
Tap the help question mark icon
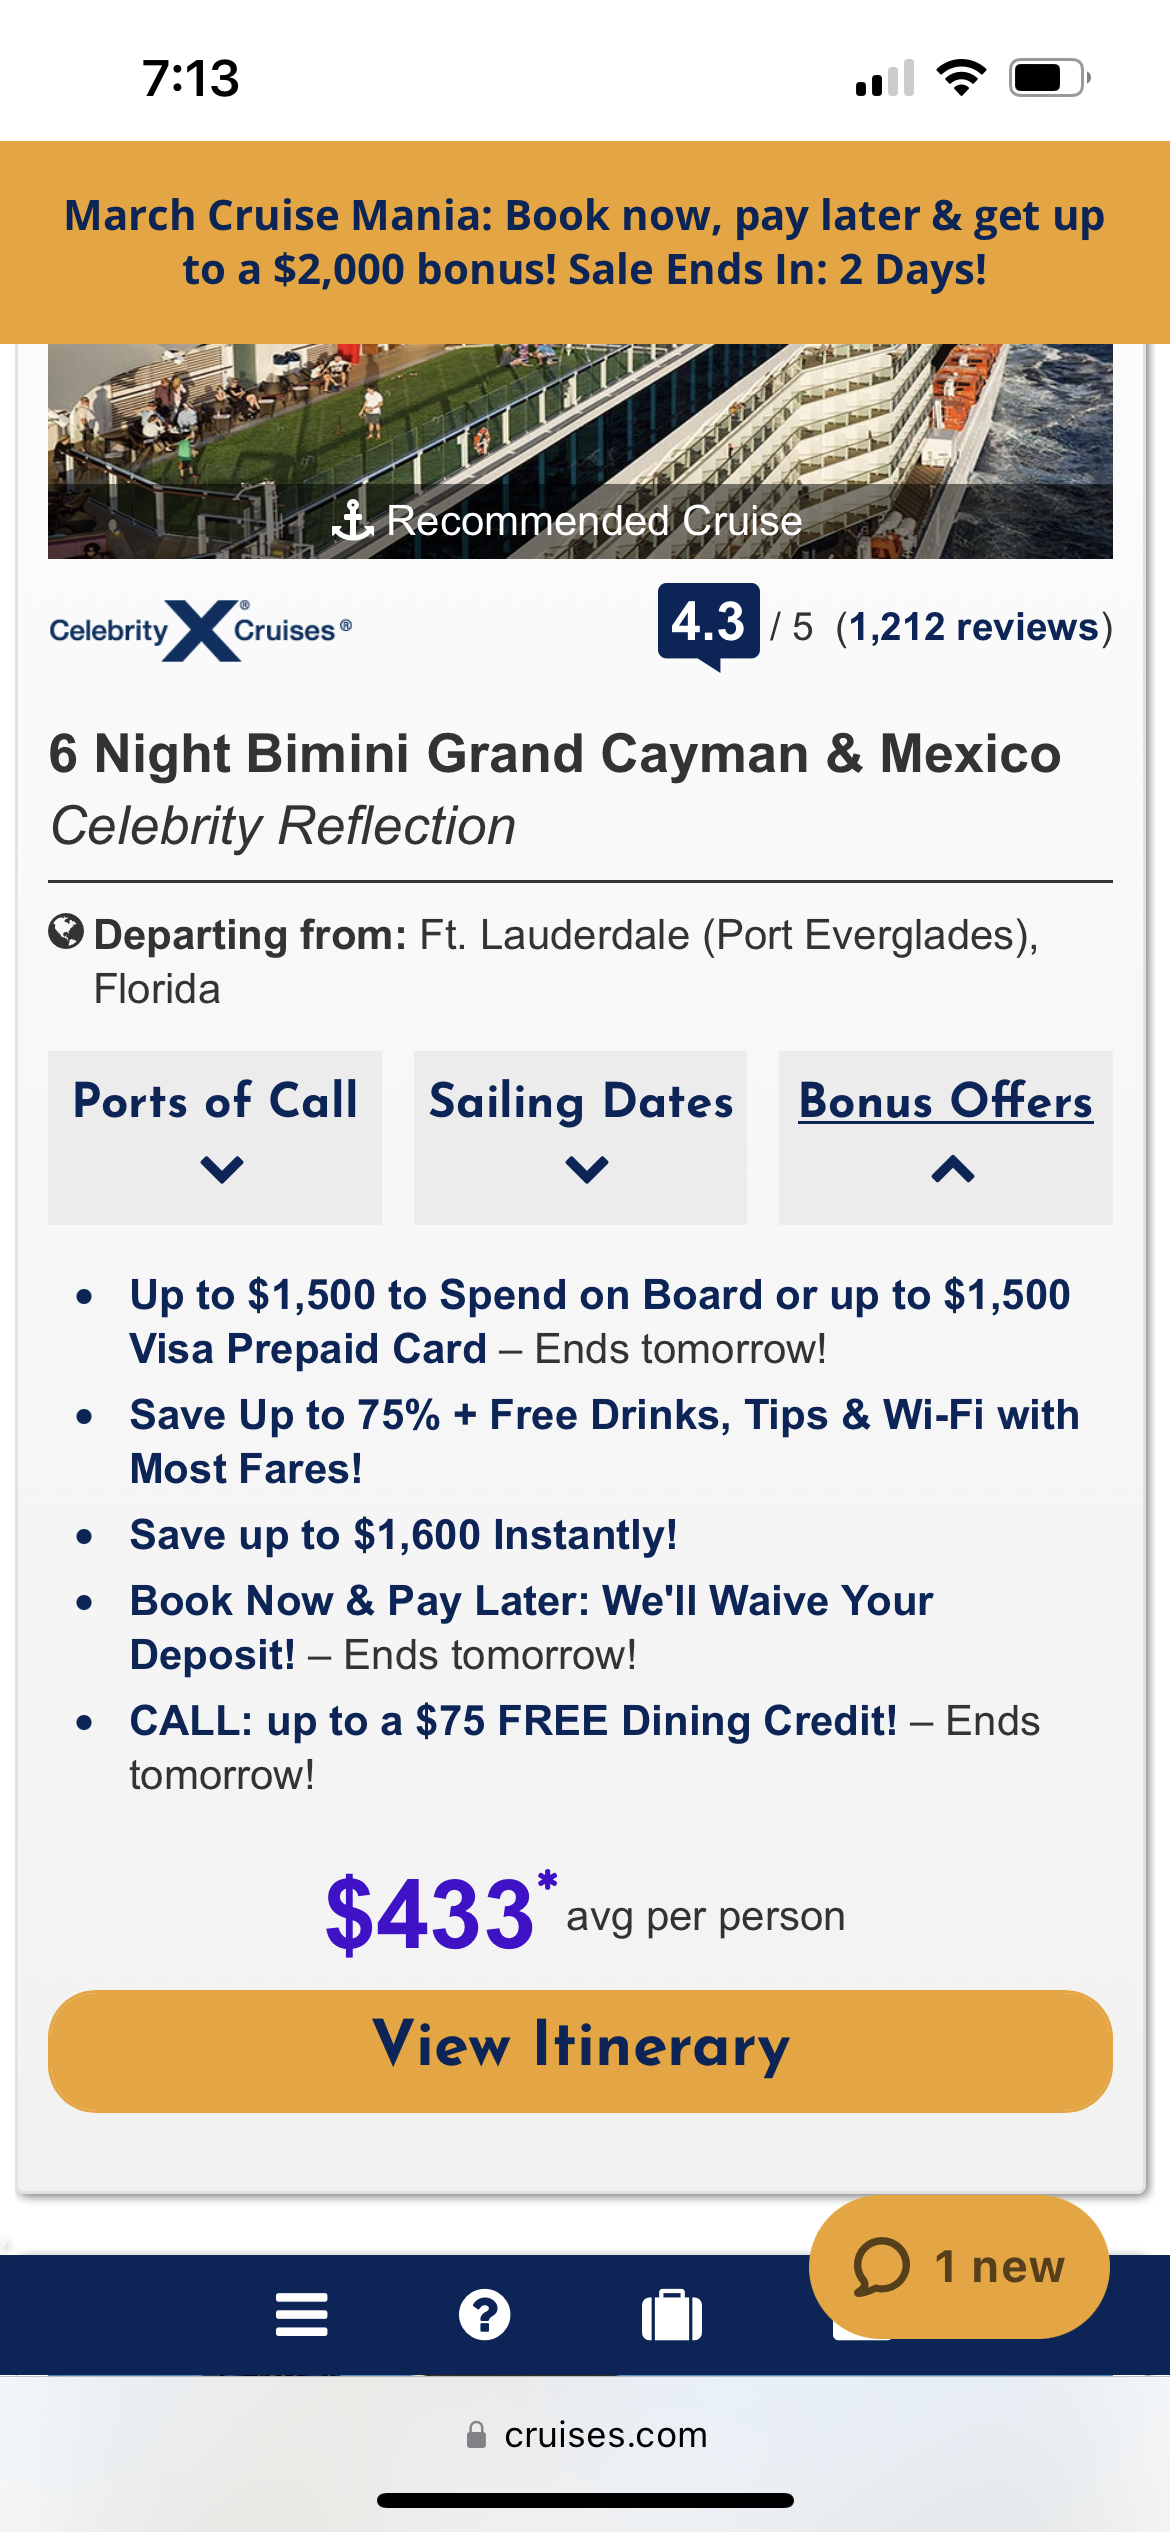click(x=485, y=2315)
